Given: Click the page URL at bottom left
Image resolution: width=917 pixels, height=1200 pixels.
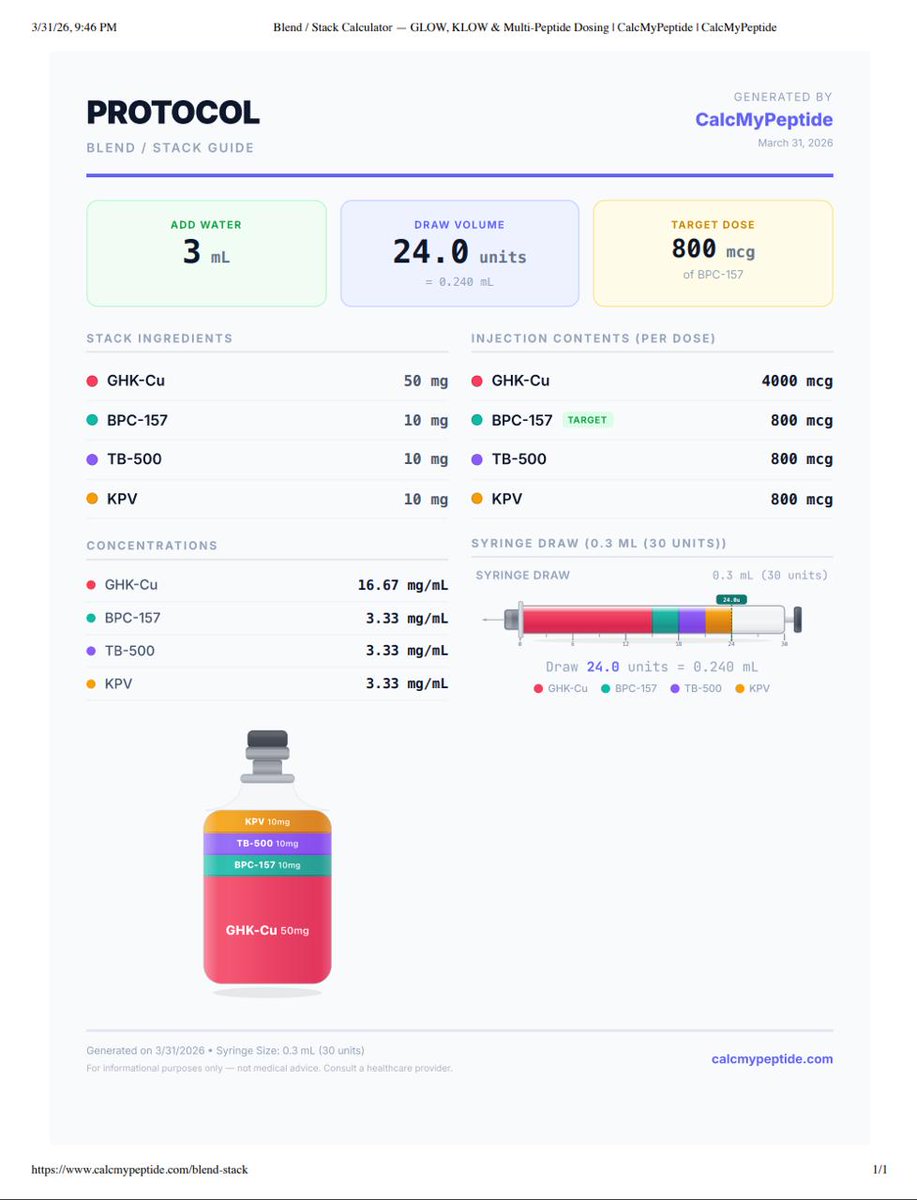Looking at the screenshot, I should pyautogui.click(x=139, y=1169).
